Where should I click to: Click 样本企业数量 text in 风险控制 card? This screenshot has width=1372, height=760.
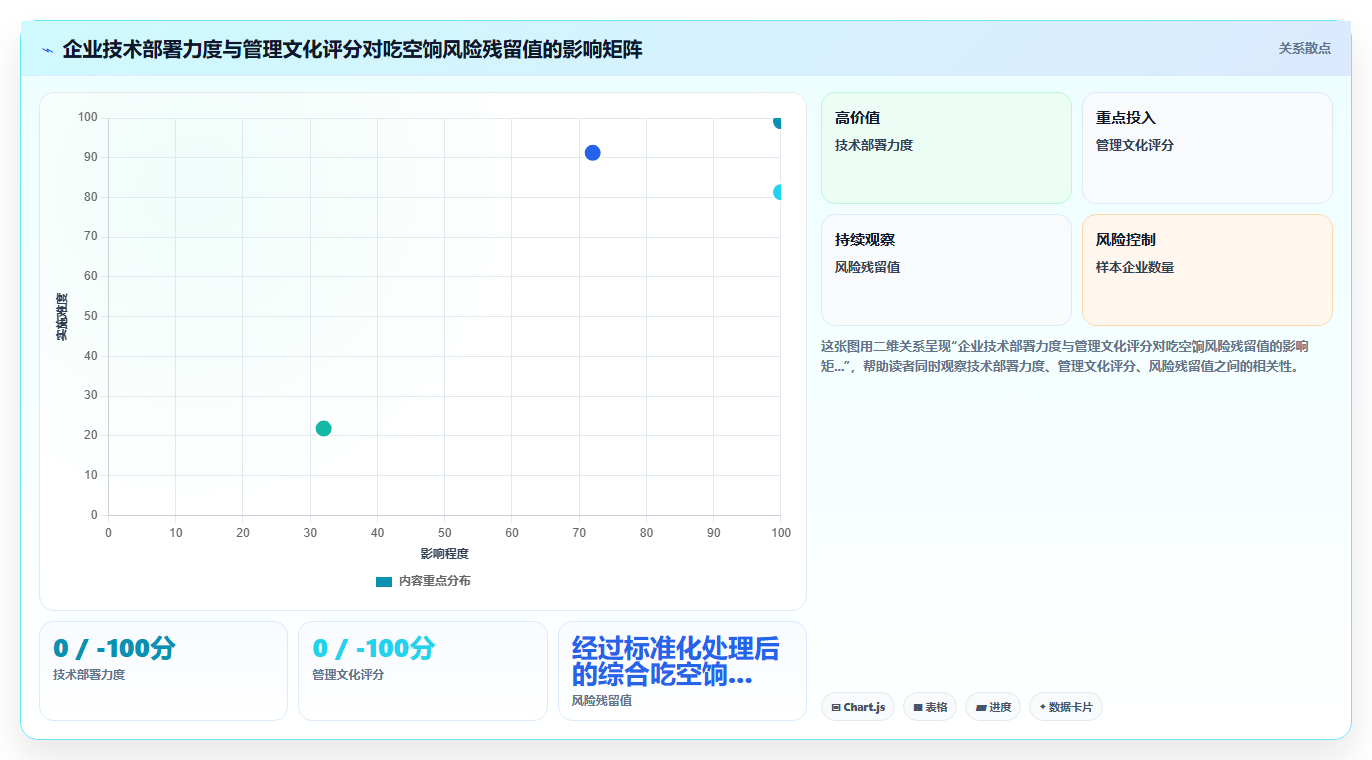pyautogui.click(x=1135, y=267)
